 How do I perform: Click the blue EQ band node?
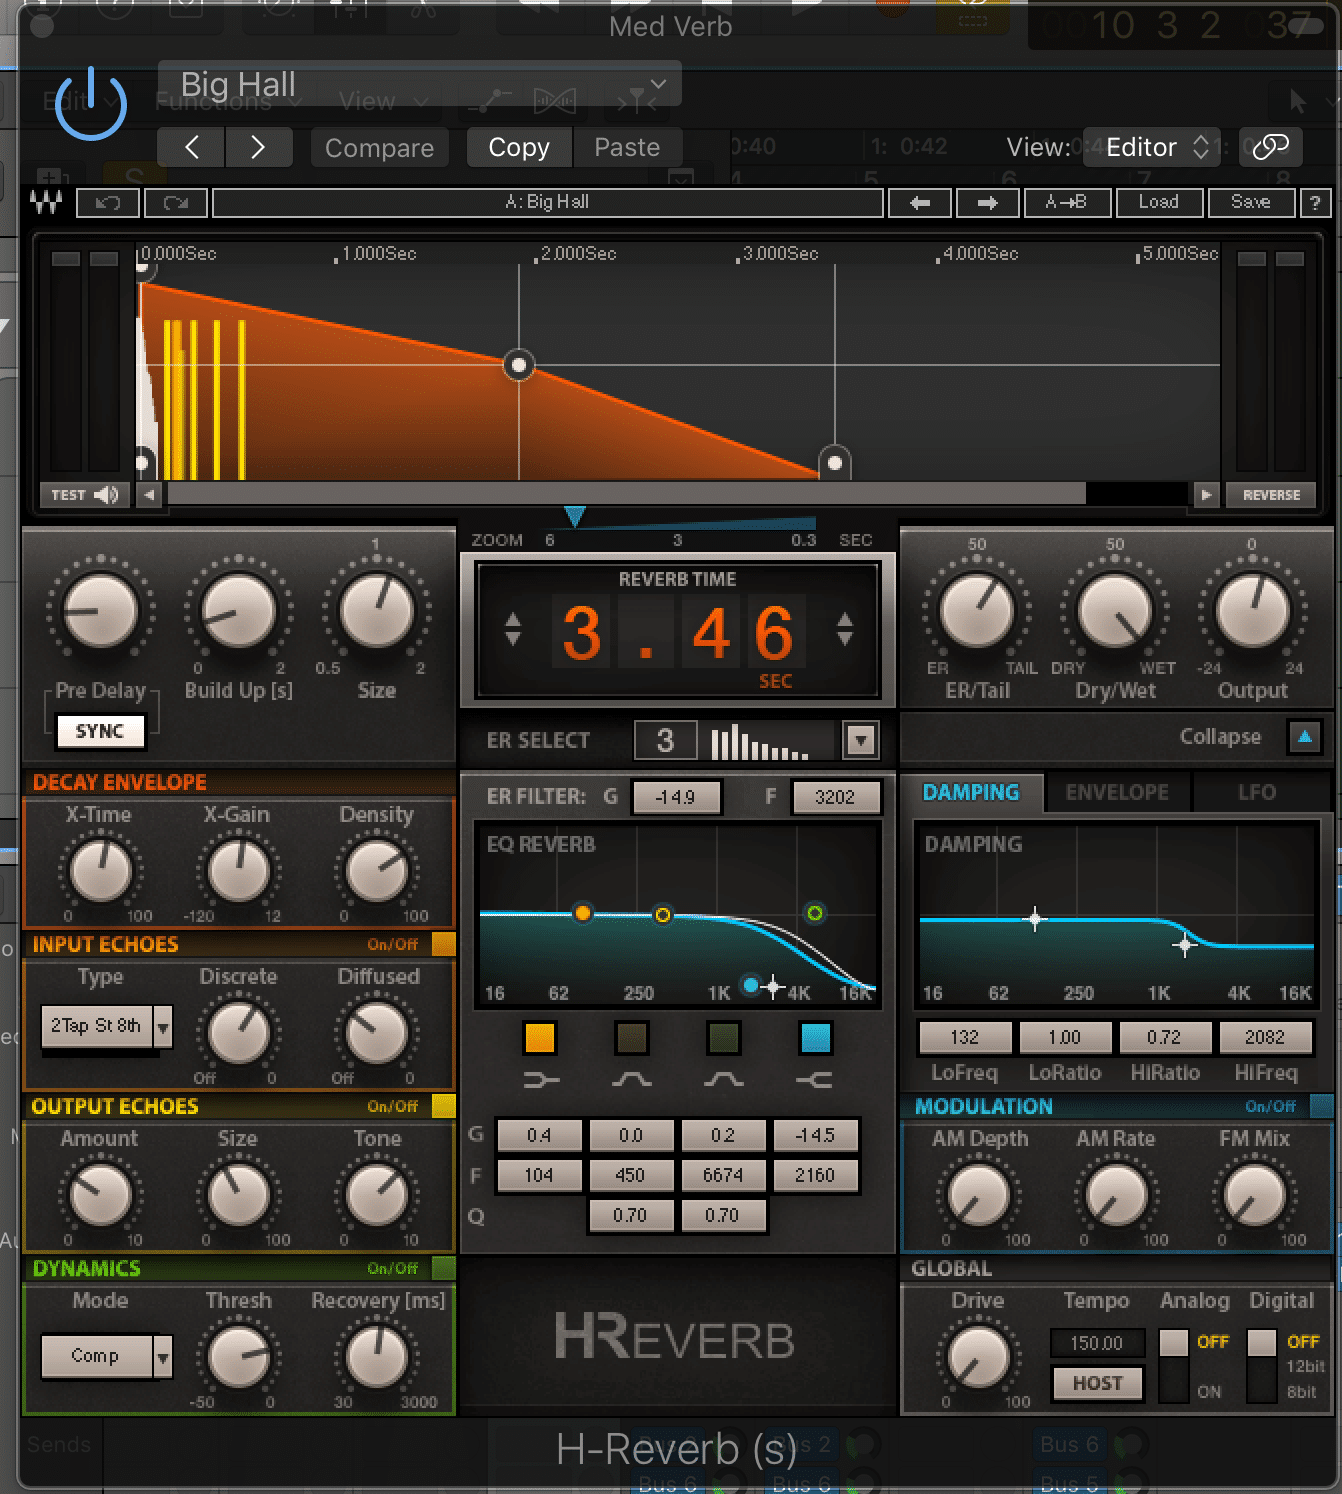tap(751, 986)
